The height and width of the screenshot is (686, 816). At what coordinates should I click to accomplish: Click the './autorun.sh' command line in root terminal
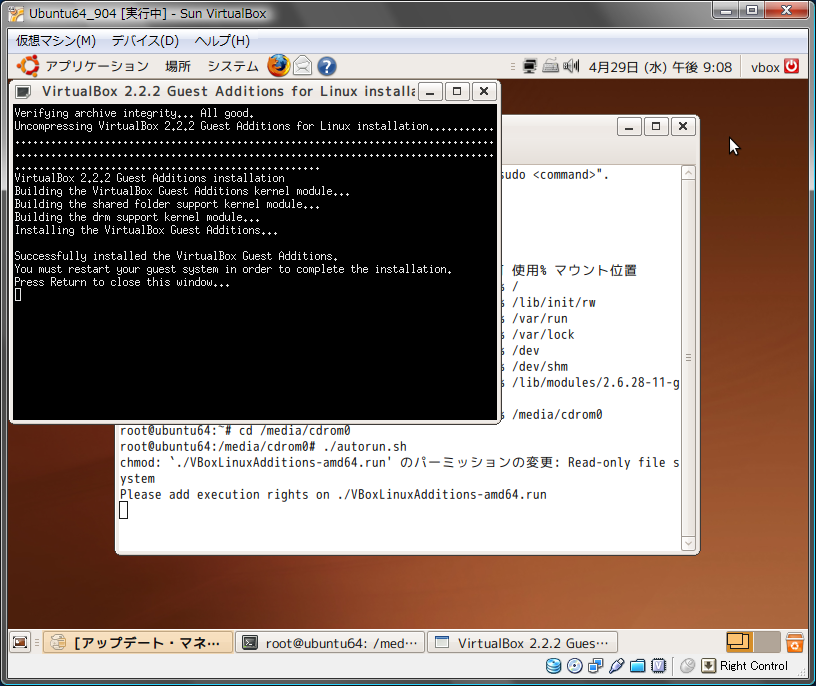(263, 447)
